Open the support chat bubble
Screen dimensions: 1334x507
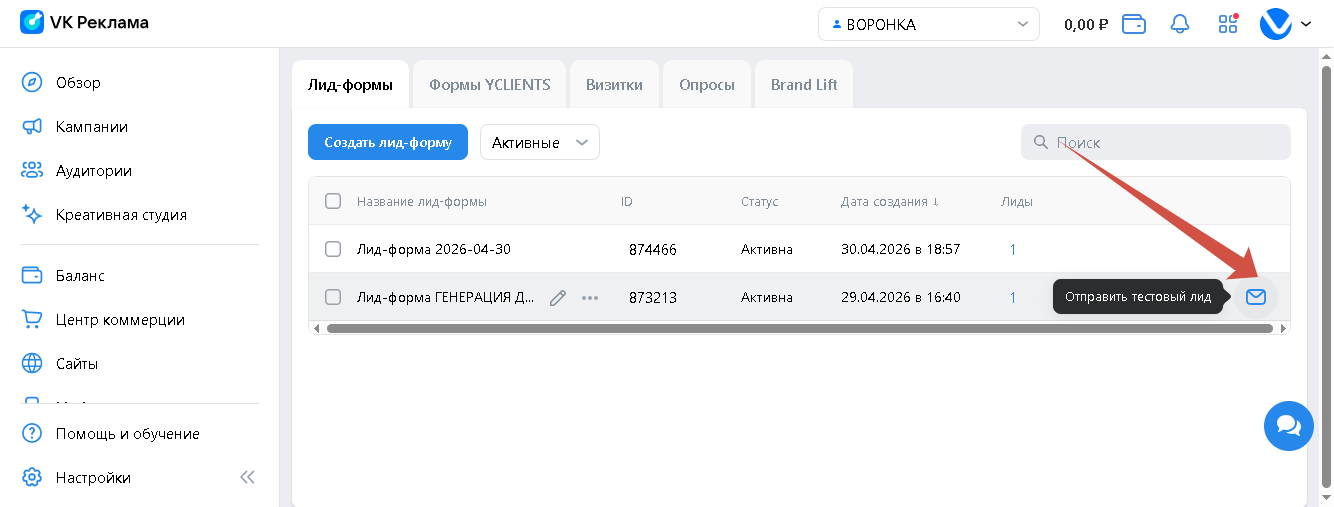[x=1288, y=426]
